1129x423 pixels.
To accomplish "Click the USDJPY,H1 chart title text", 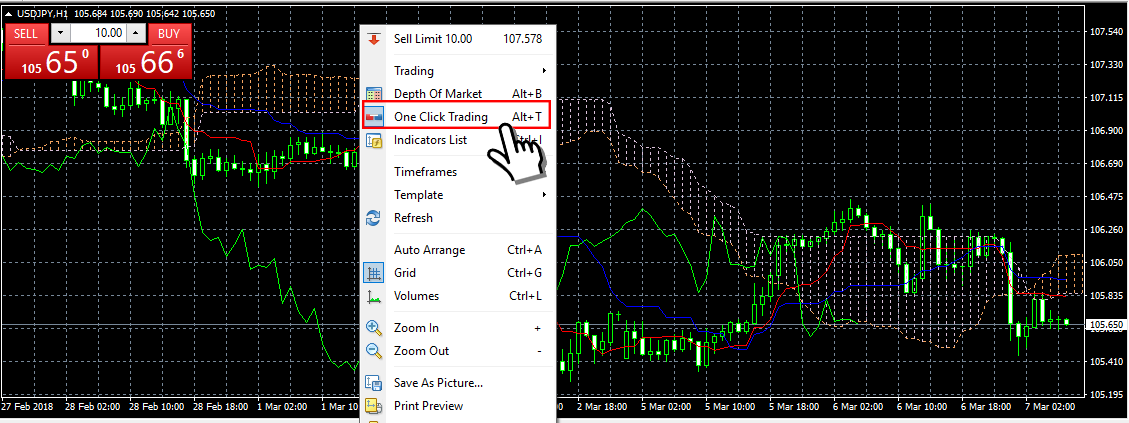I will (43, 13).
